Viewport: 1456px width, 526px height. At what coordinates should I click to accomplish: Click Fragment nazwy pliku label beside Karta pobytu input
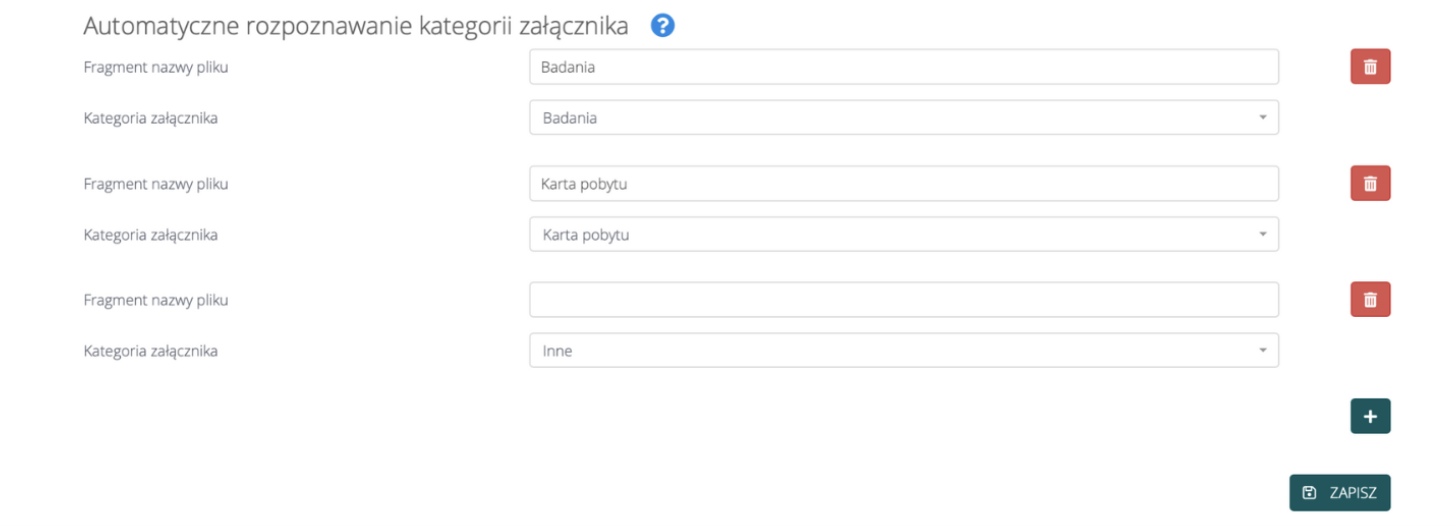pos(156,183)
